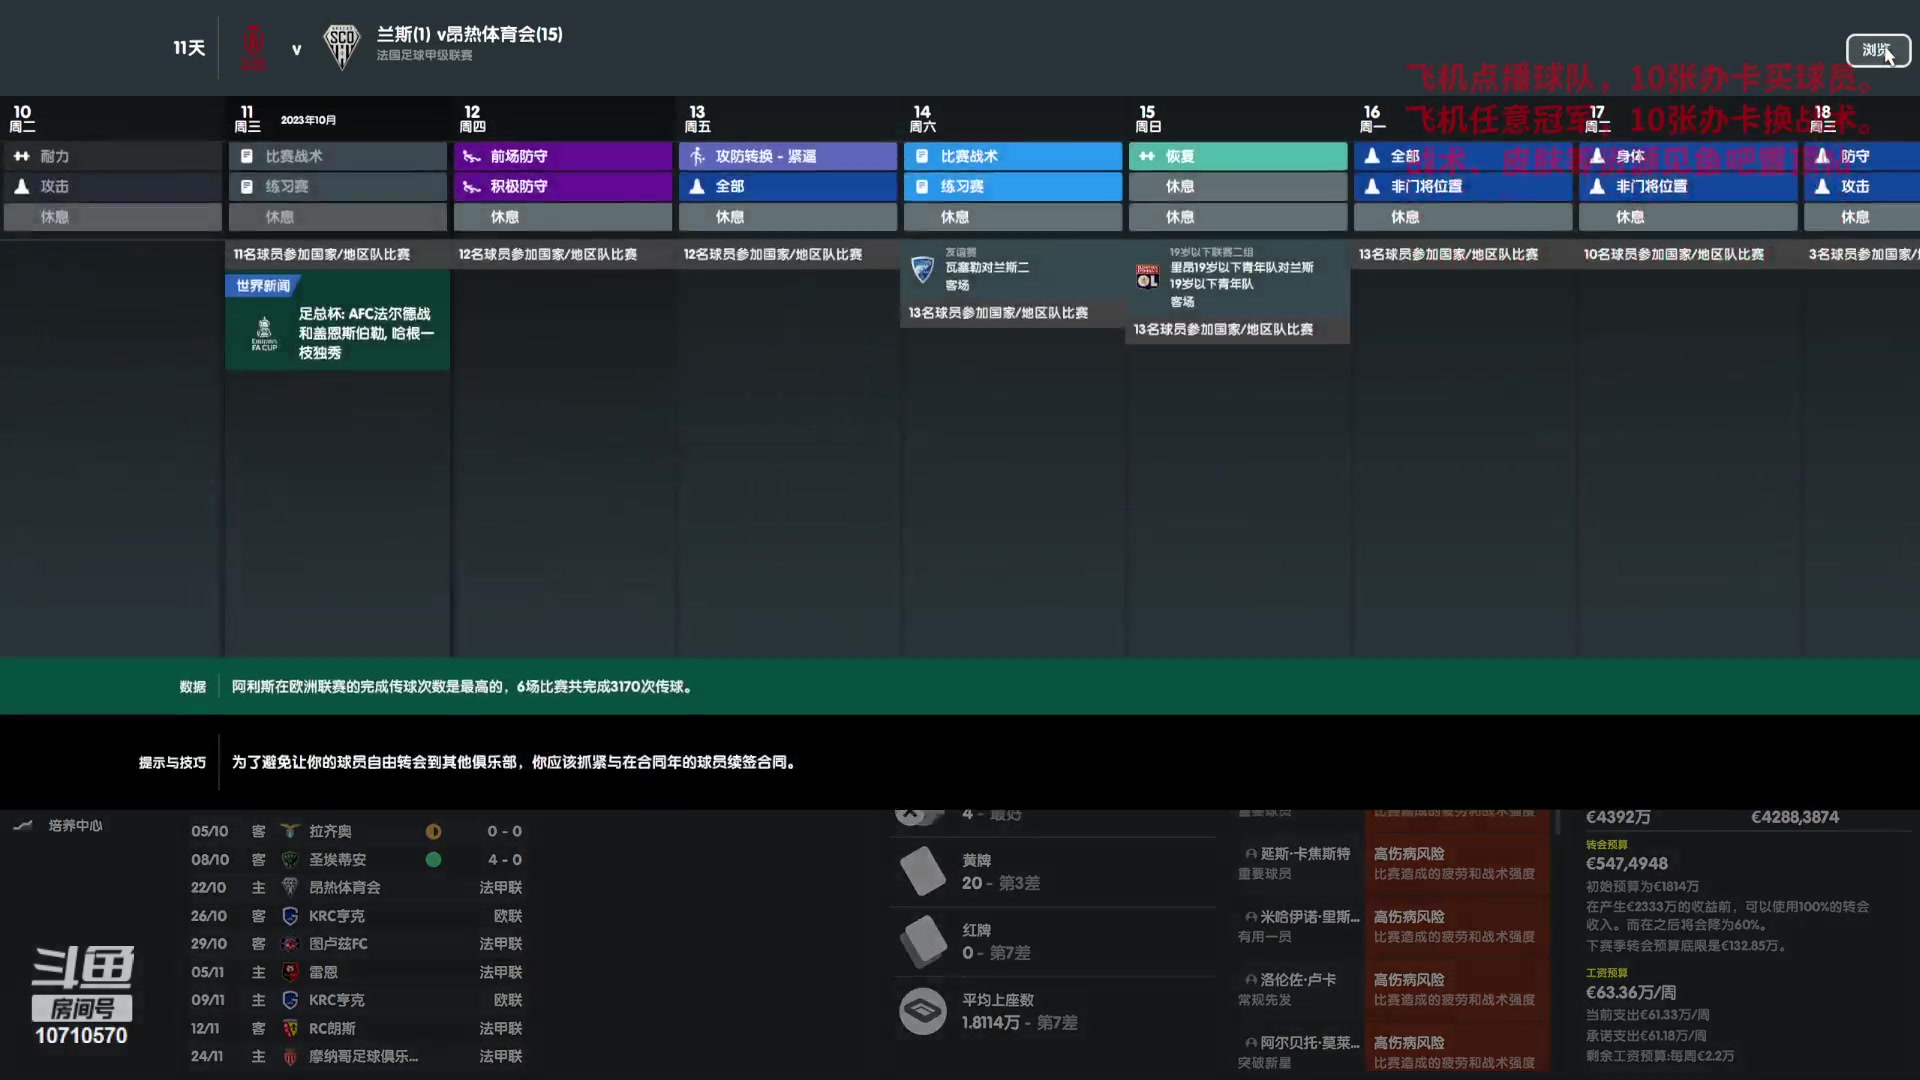The height and width of the screenshot is (1080, 1920).
Task: Open 培养中心 in the left sidebar
Action: 75,825
